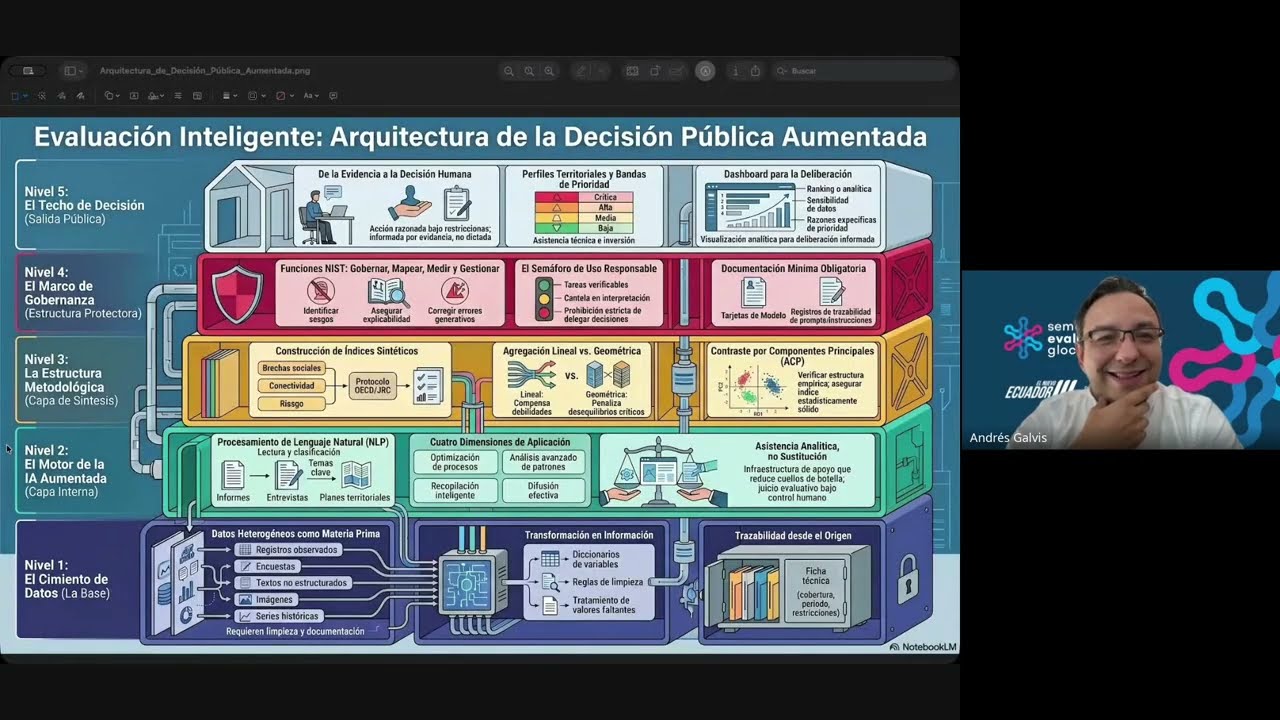The width and height of the screenshot is (1280, 720).
Task: Click 'Tarjetas de Modelo' document icon
Action: tap(754, 292)
